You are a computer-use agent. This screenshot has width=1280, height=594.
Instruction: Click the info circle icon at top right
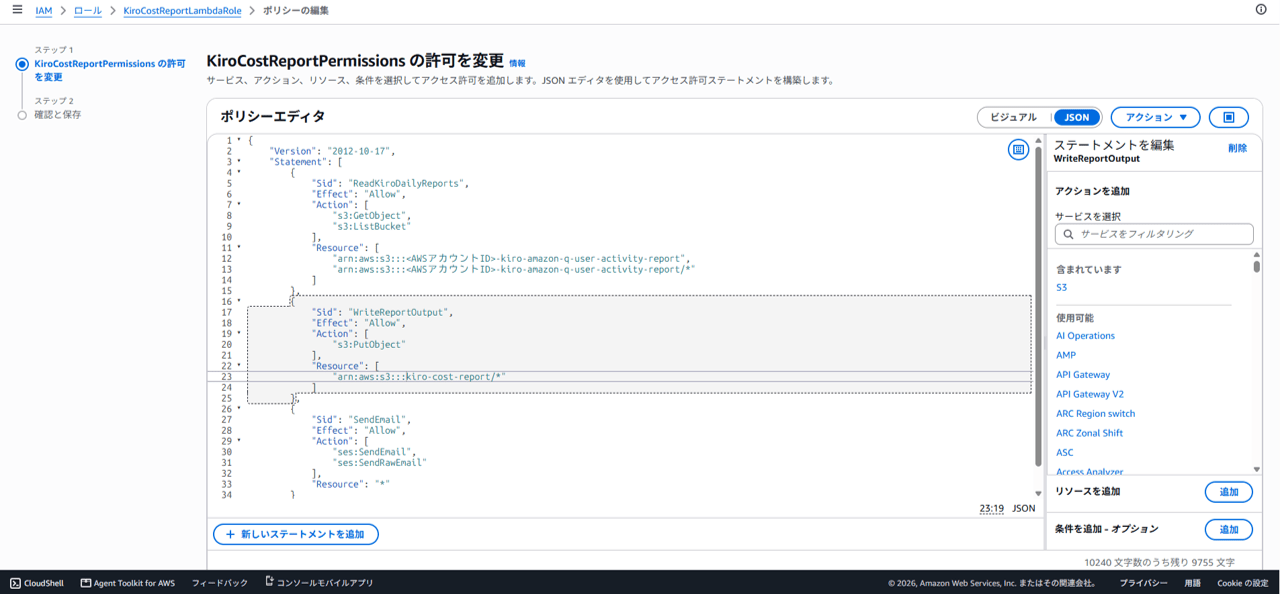(x=1260, y=10)
